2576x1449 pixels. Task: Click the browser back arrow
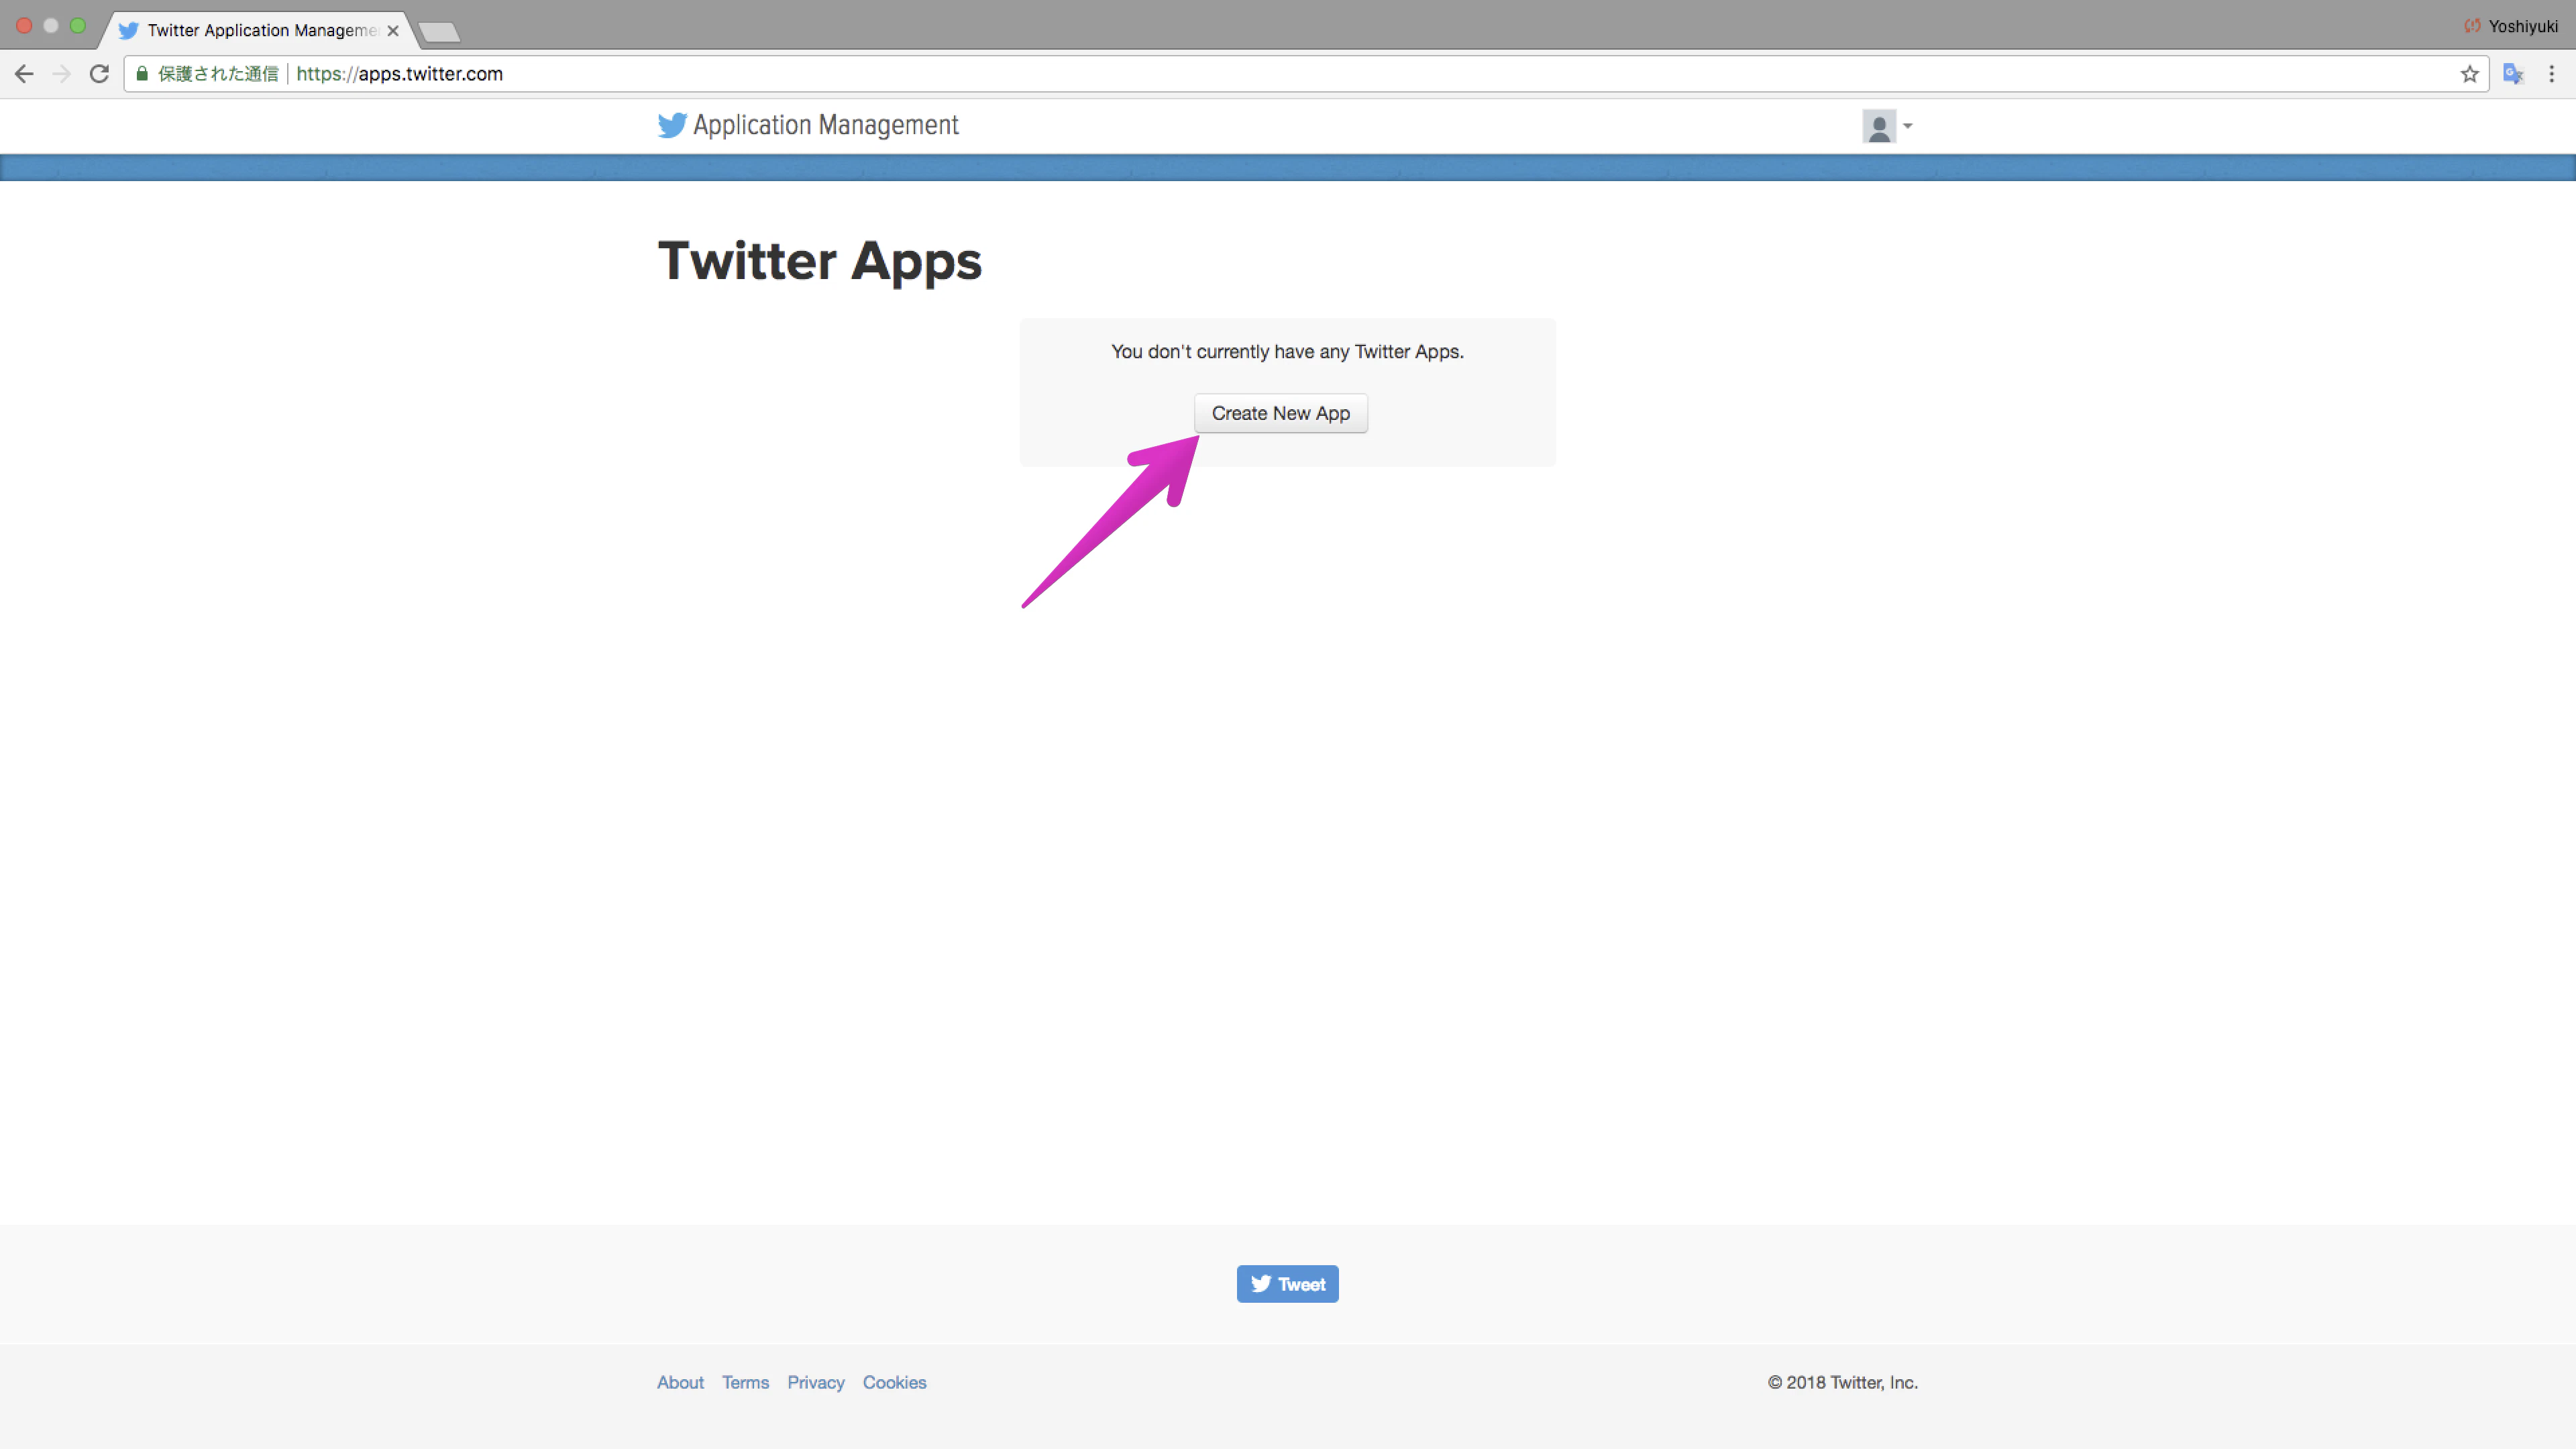24,74
